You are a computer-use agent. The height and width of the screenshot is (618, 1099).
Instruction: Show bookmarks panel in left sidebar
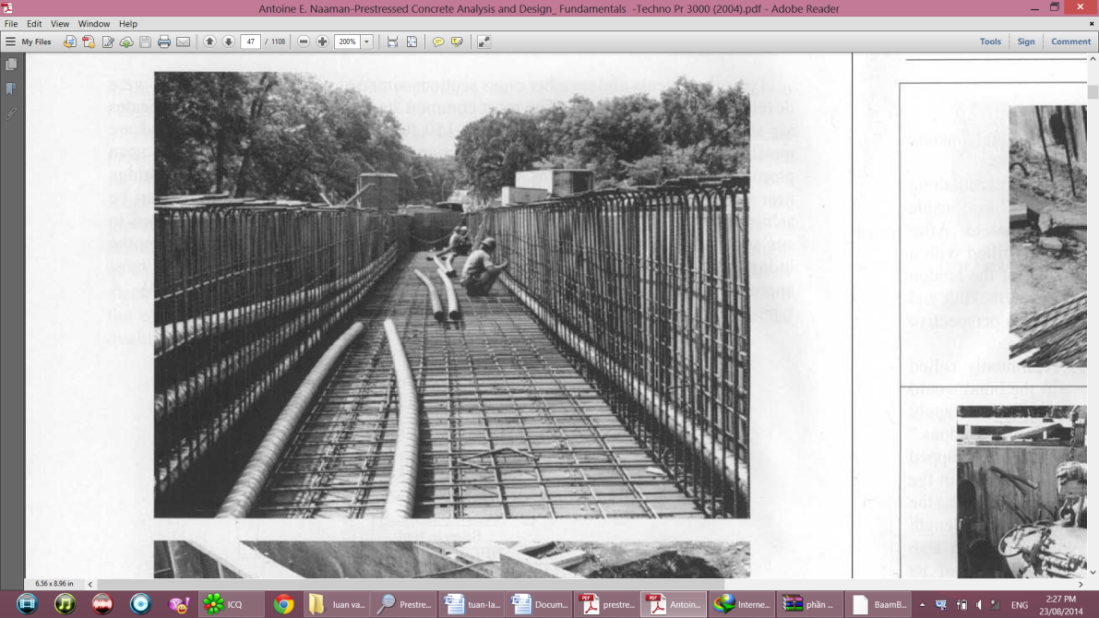pos(11,89)
